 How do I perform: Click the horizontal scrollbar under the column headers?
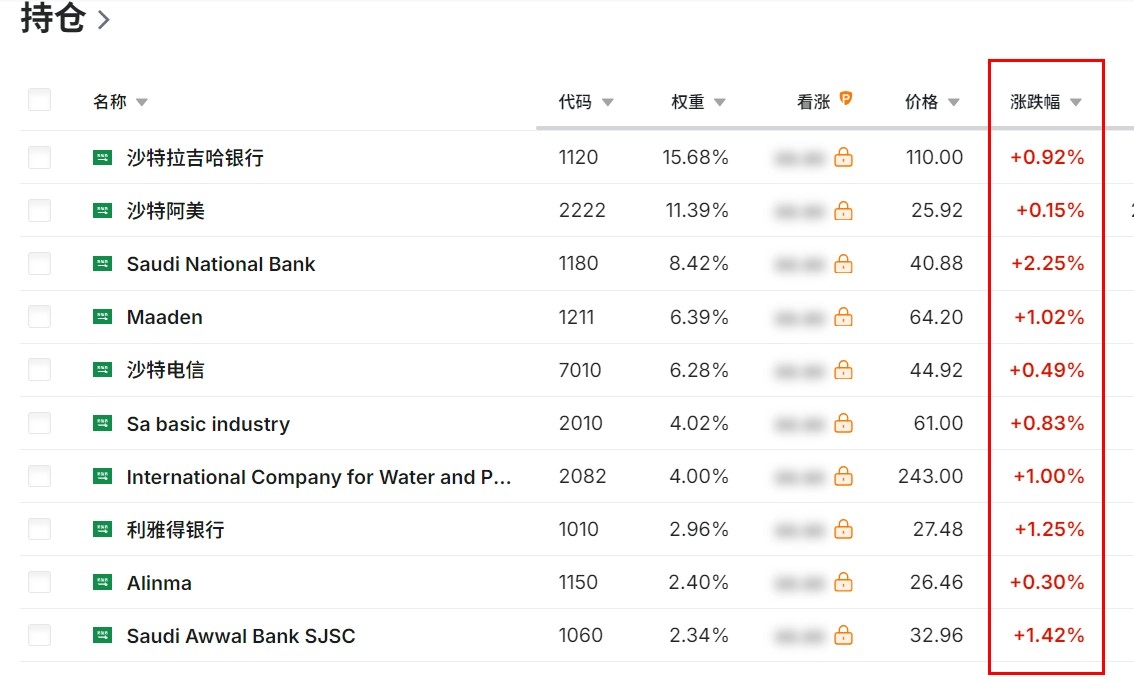[x=835, y=128]
